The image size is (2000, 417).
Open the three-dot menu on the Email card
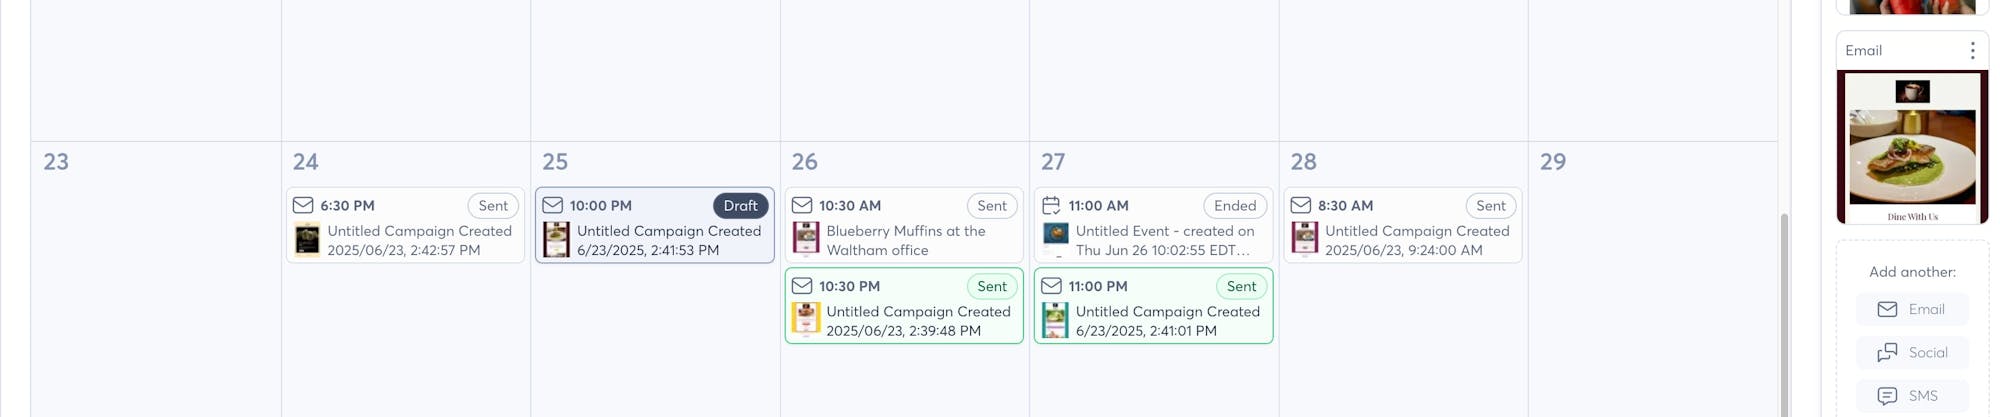coord(1972,51)
